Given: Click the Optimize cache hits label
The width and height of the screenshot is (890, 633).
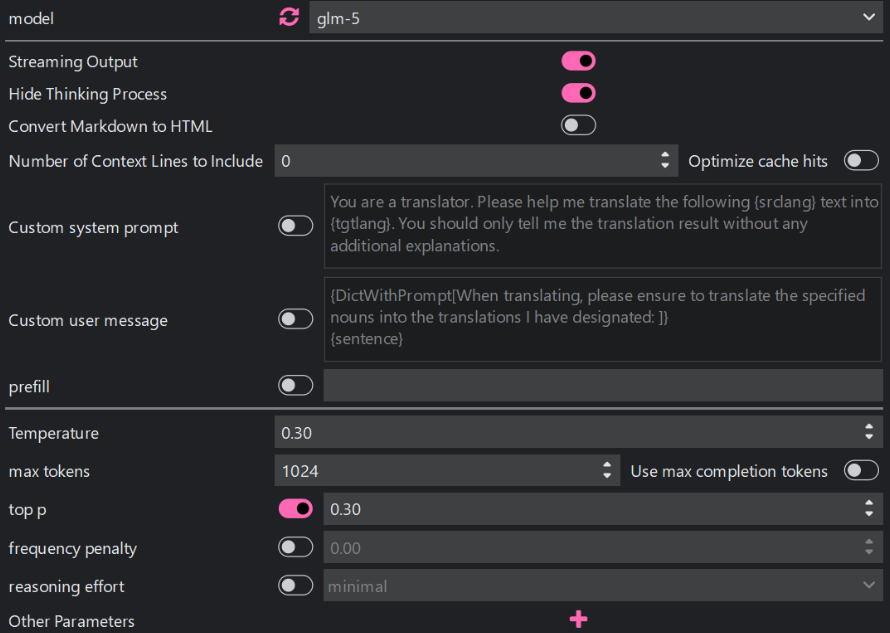Looking at the screenshot, I should [758, 161].
